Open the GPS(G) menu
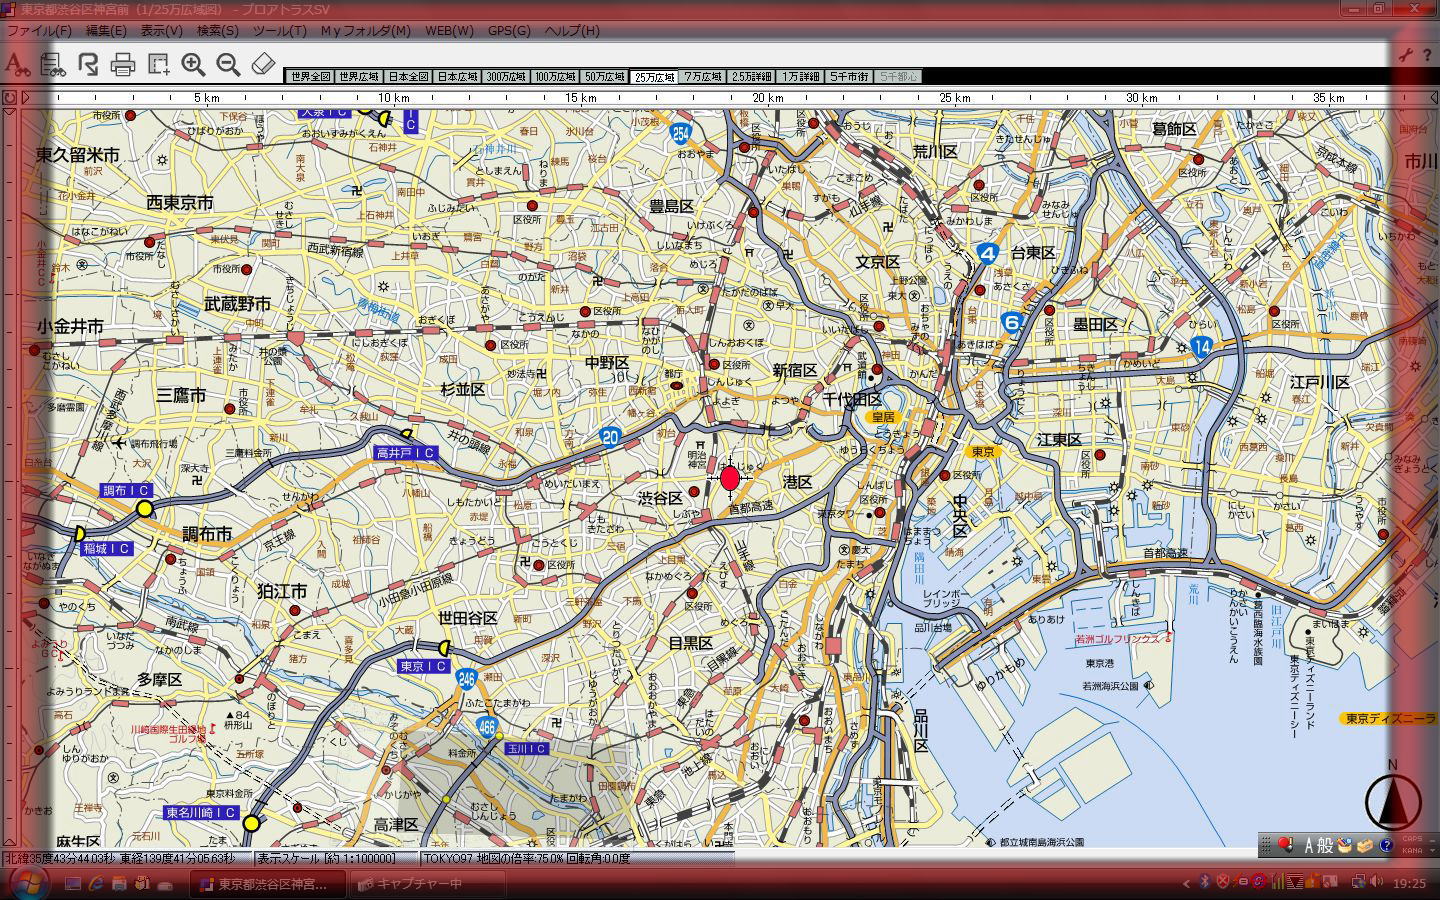 click(x=509, y=30)
